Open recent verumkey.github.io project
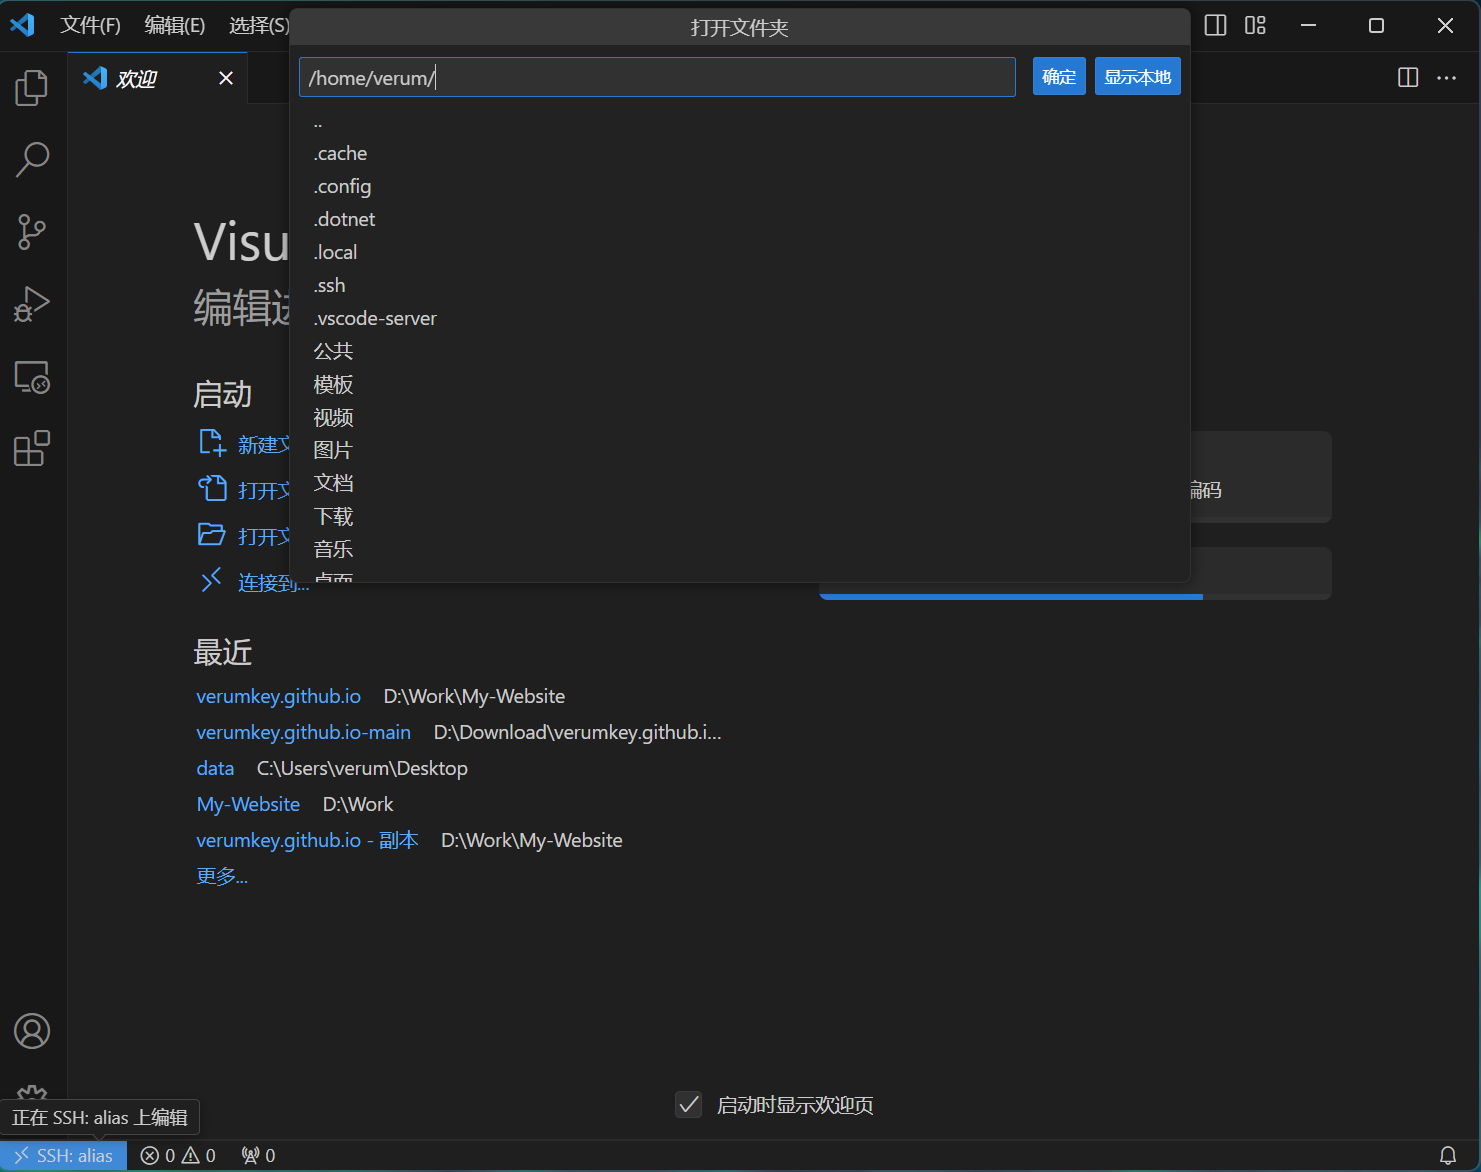 (x=278, y=696)
